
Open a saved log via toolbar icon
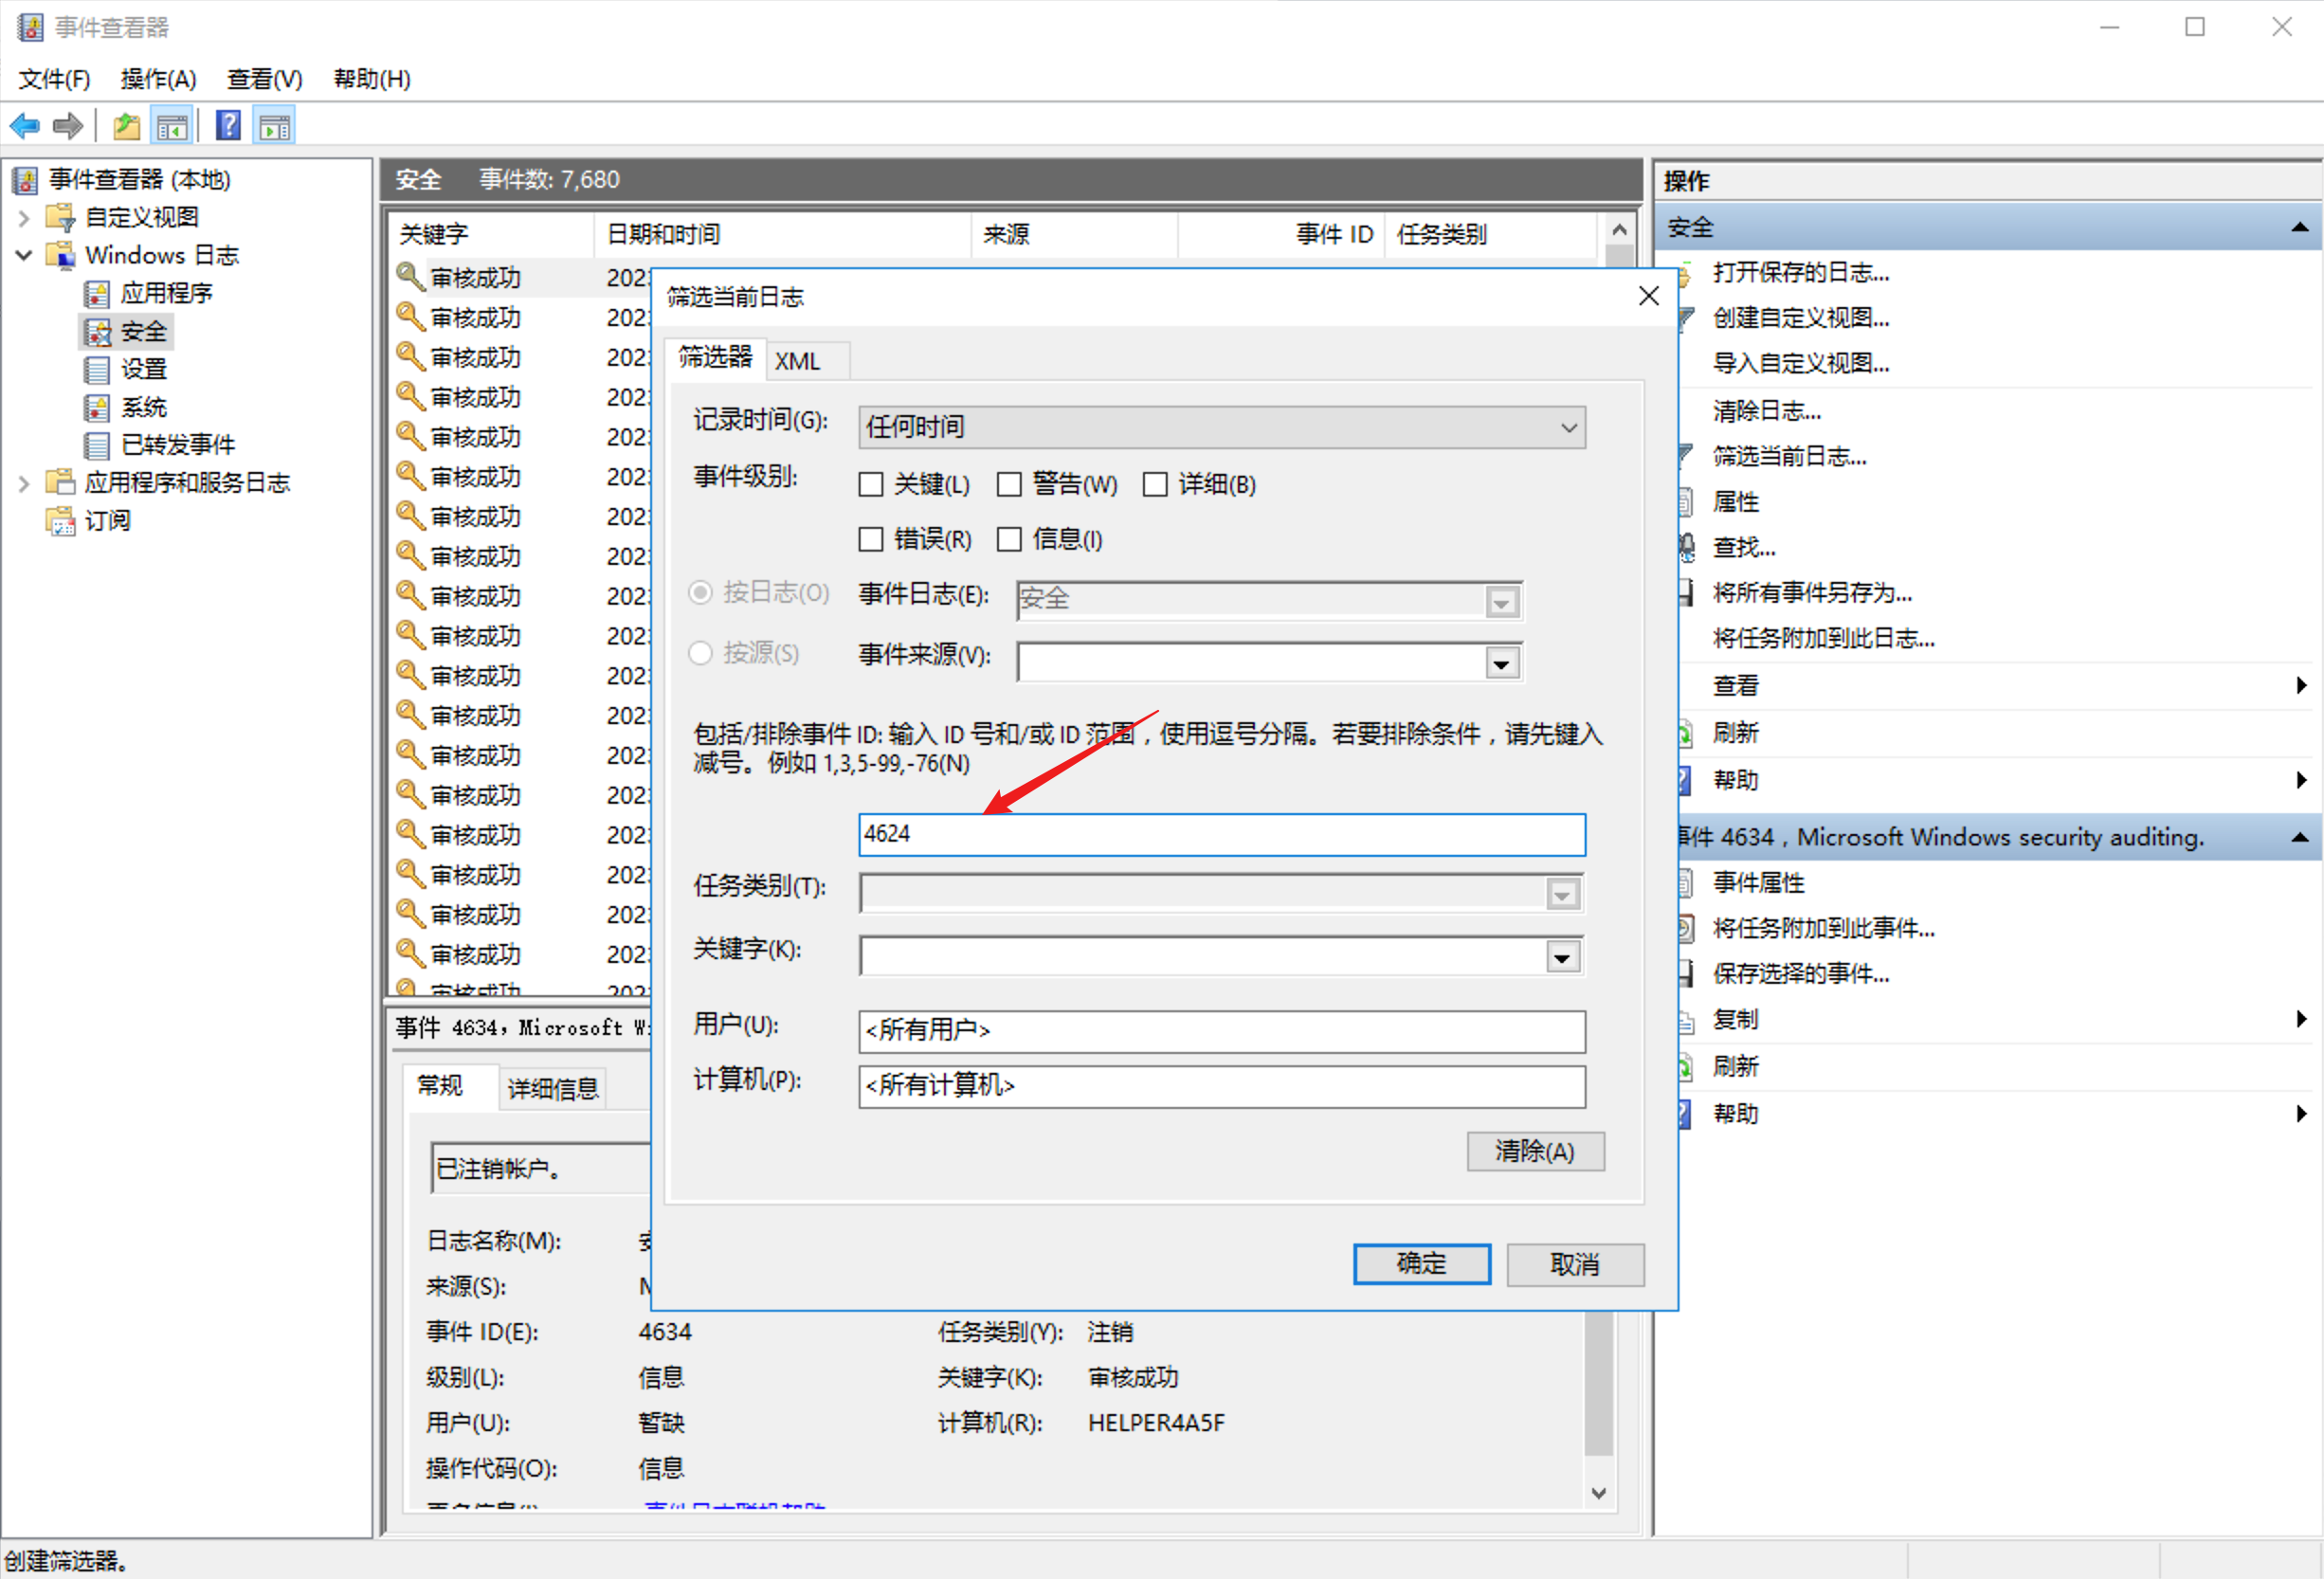[x=125, y=124]
